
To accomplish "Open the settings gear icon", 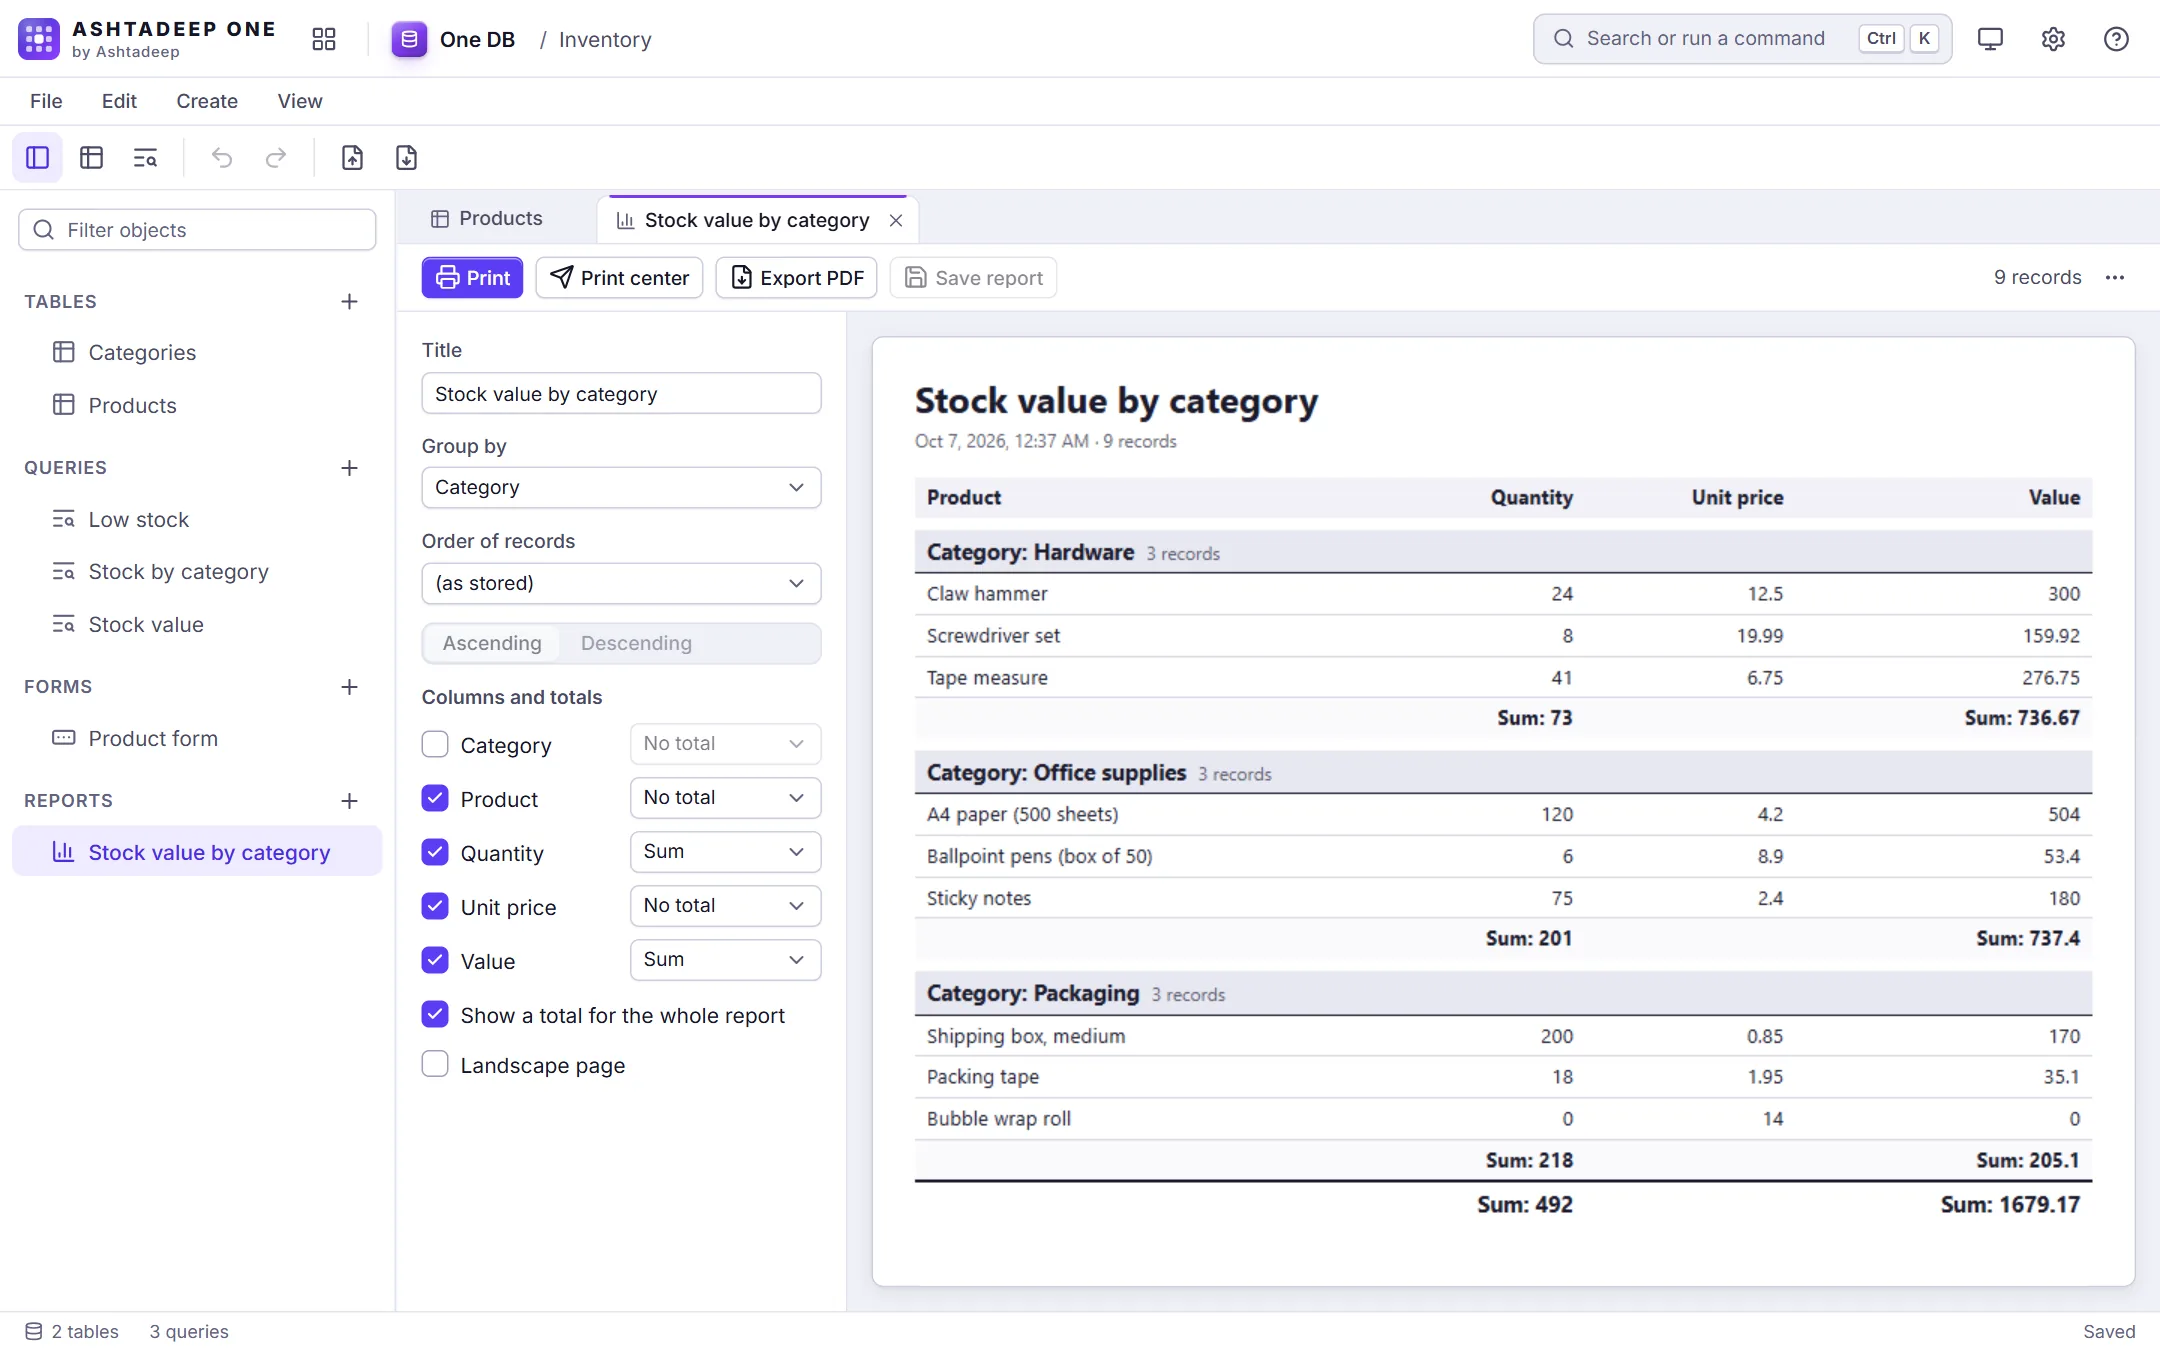I will coord(2053,39).
